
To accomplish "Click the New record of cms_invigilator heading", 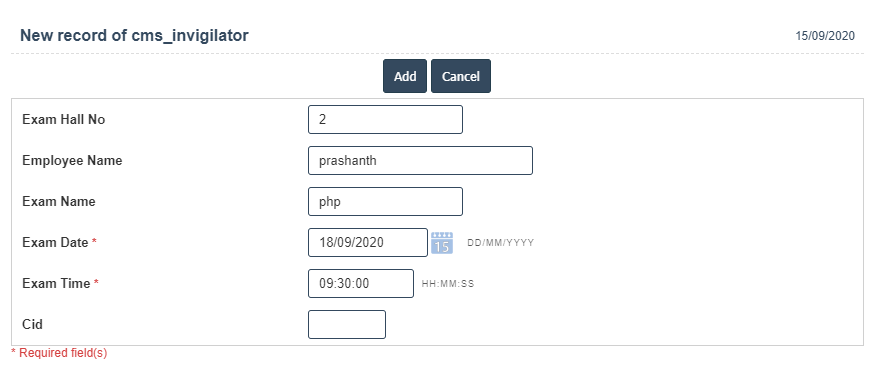I will click(134, 36).
